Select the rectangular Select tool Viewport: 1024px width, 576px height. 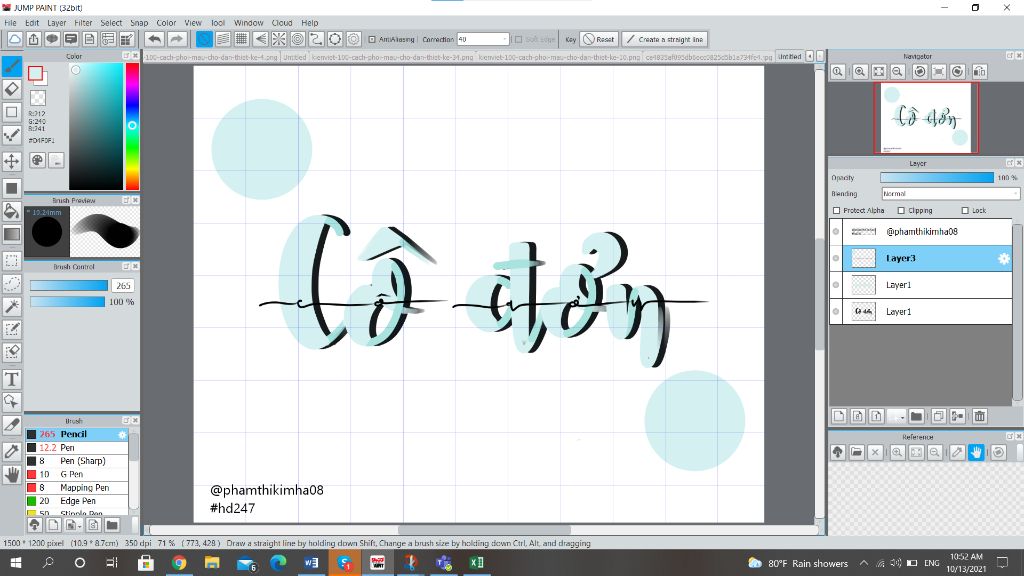point(12,261)
